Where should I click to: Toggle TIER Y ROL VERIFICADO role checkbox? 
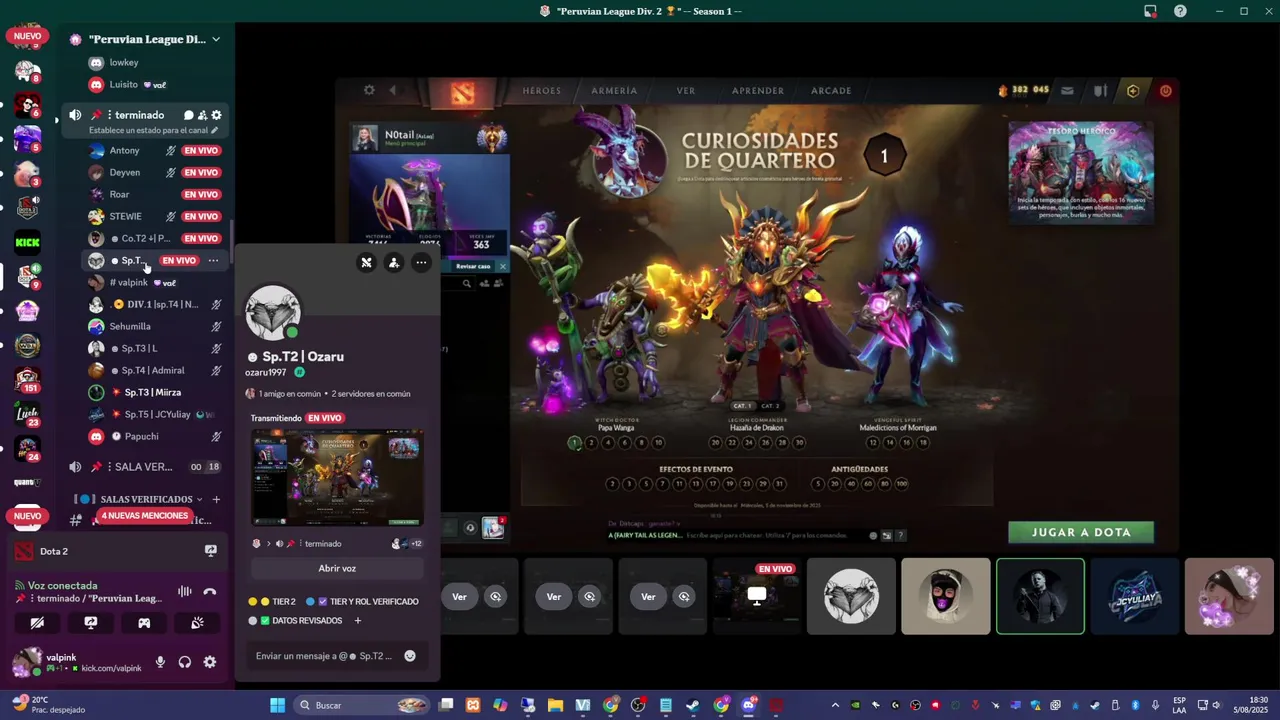pyautogui.click(x=322, y=602)
